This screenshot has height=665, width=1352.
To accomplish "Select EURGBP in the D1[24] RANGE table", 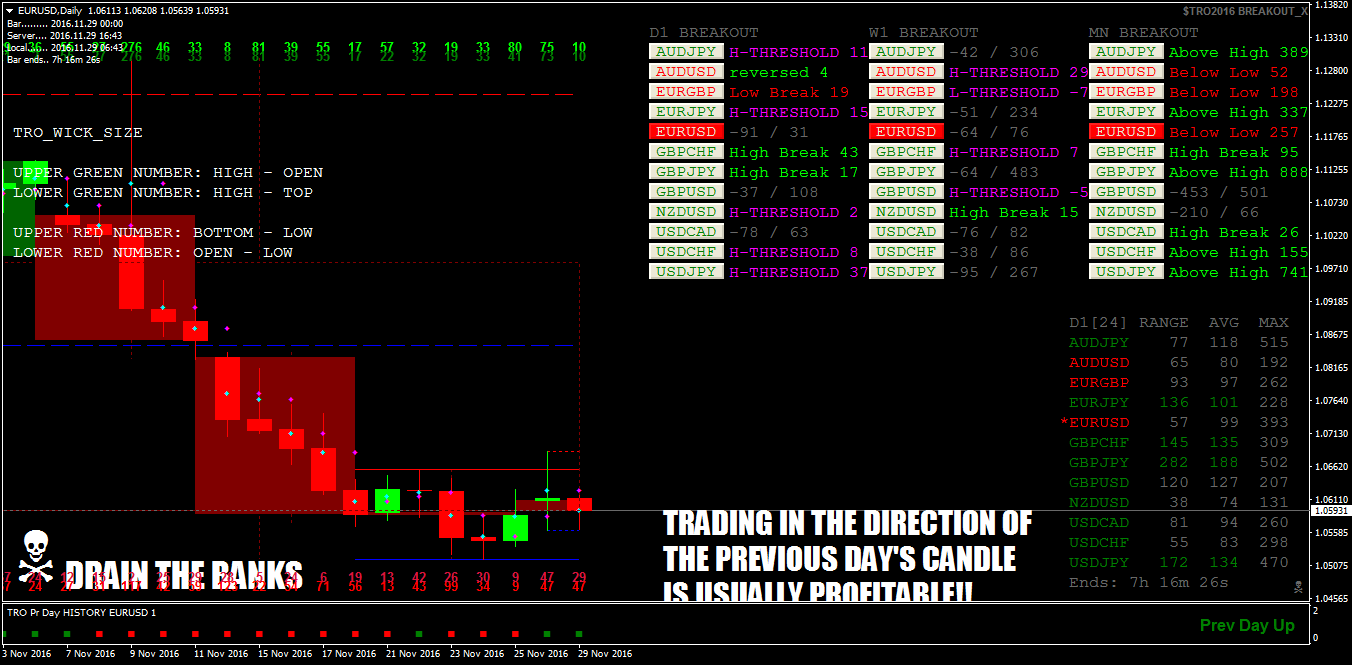I will click(x=1099, y=382).
